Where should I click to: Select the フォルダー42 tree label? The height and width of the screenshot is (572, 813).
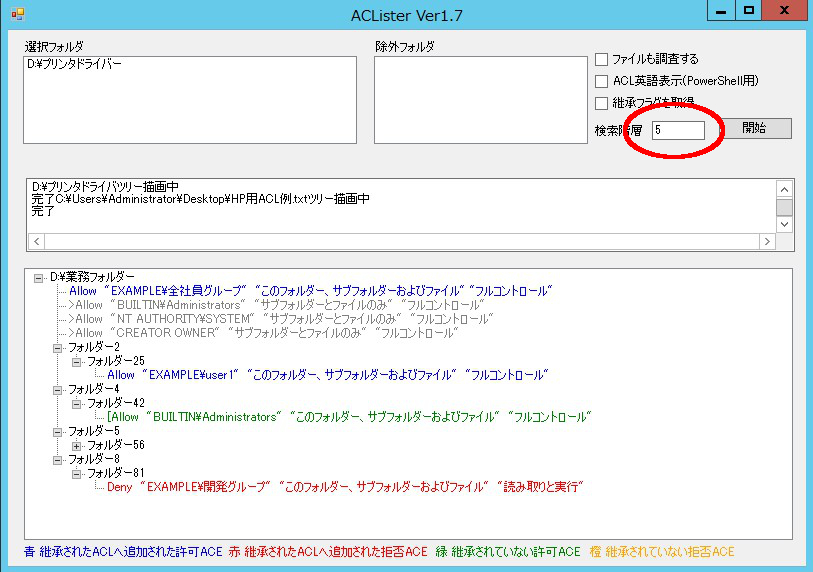(116, 403)
